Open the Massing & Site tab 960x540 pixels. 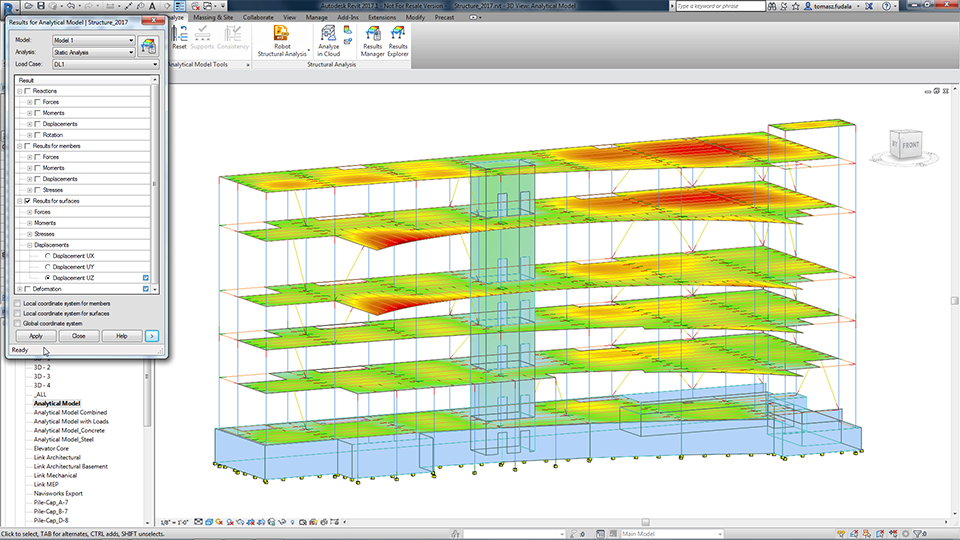point(214,18)
